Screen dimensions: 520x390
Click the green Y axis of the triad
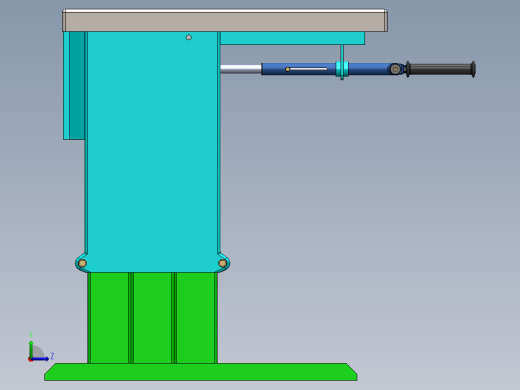coord(31,349)
